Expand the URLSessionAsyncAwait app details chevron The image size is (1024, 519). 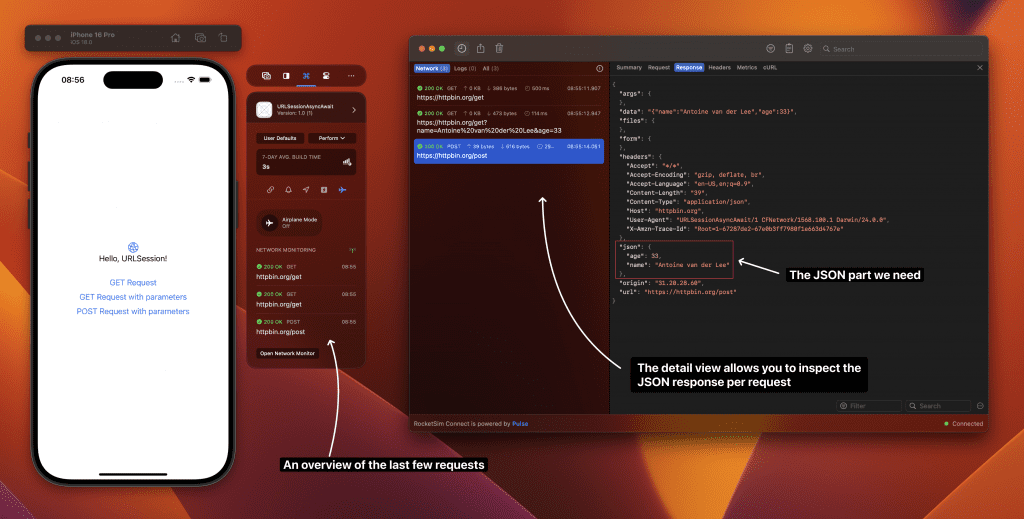click(x=354, y=110)
